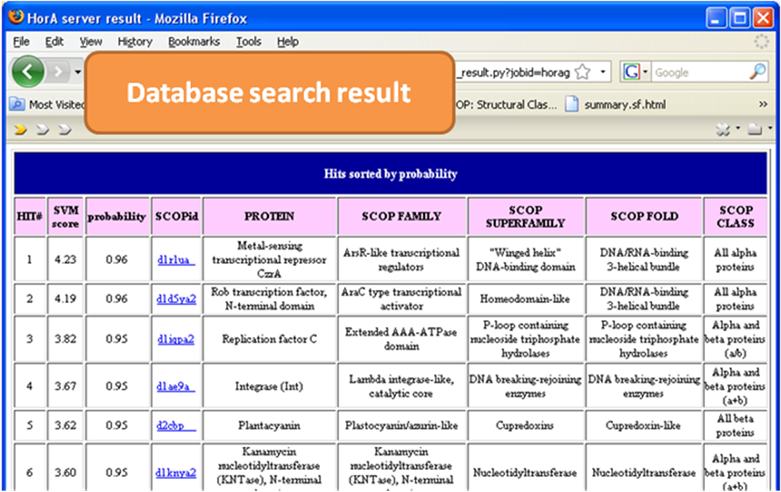Click the Most Visited bookmark icon
The image size is (781, 492).
point(17,103)
